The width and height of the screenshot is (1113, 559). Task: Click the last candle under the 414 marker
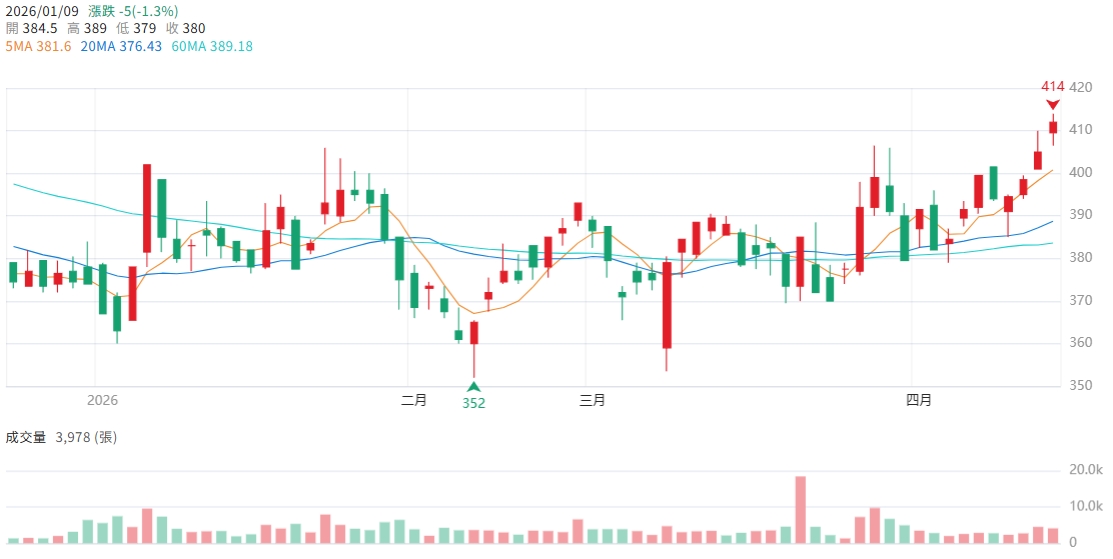pos(1053,127)
